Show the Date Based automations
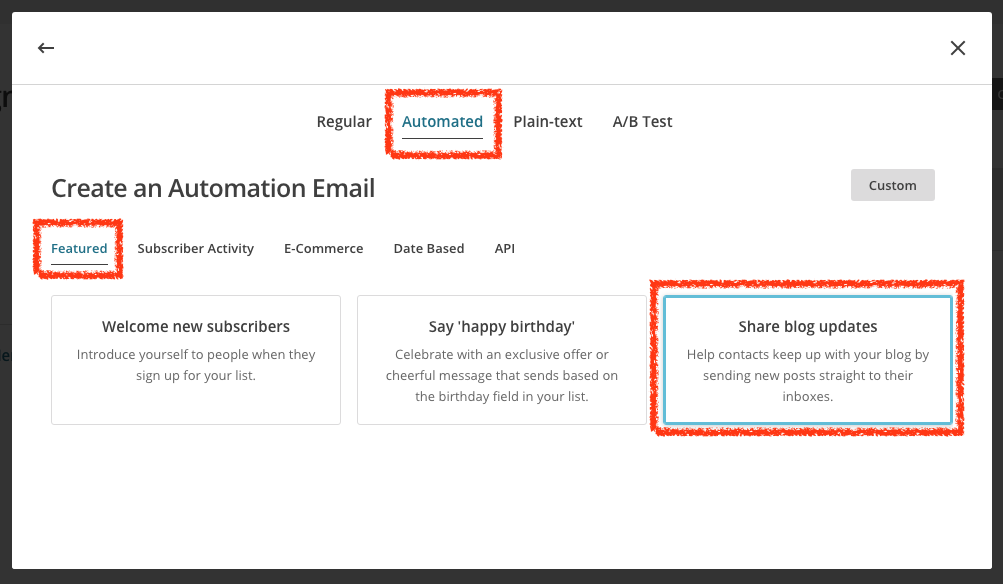Image resolution: width=1003 pixels, height=584 pixels. coord(429,248)
